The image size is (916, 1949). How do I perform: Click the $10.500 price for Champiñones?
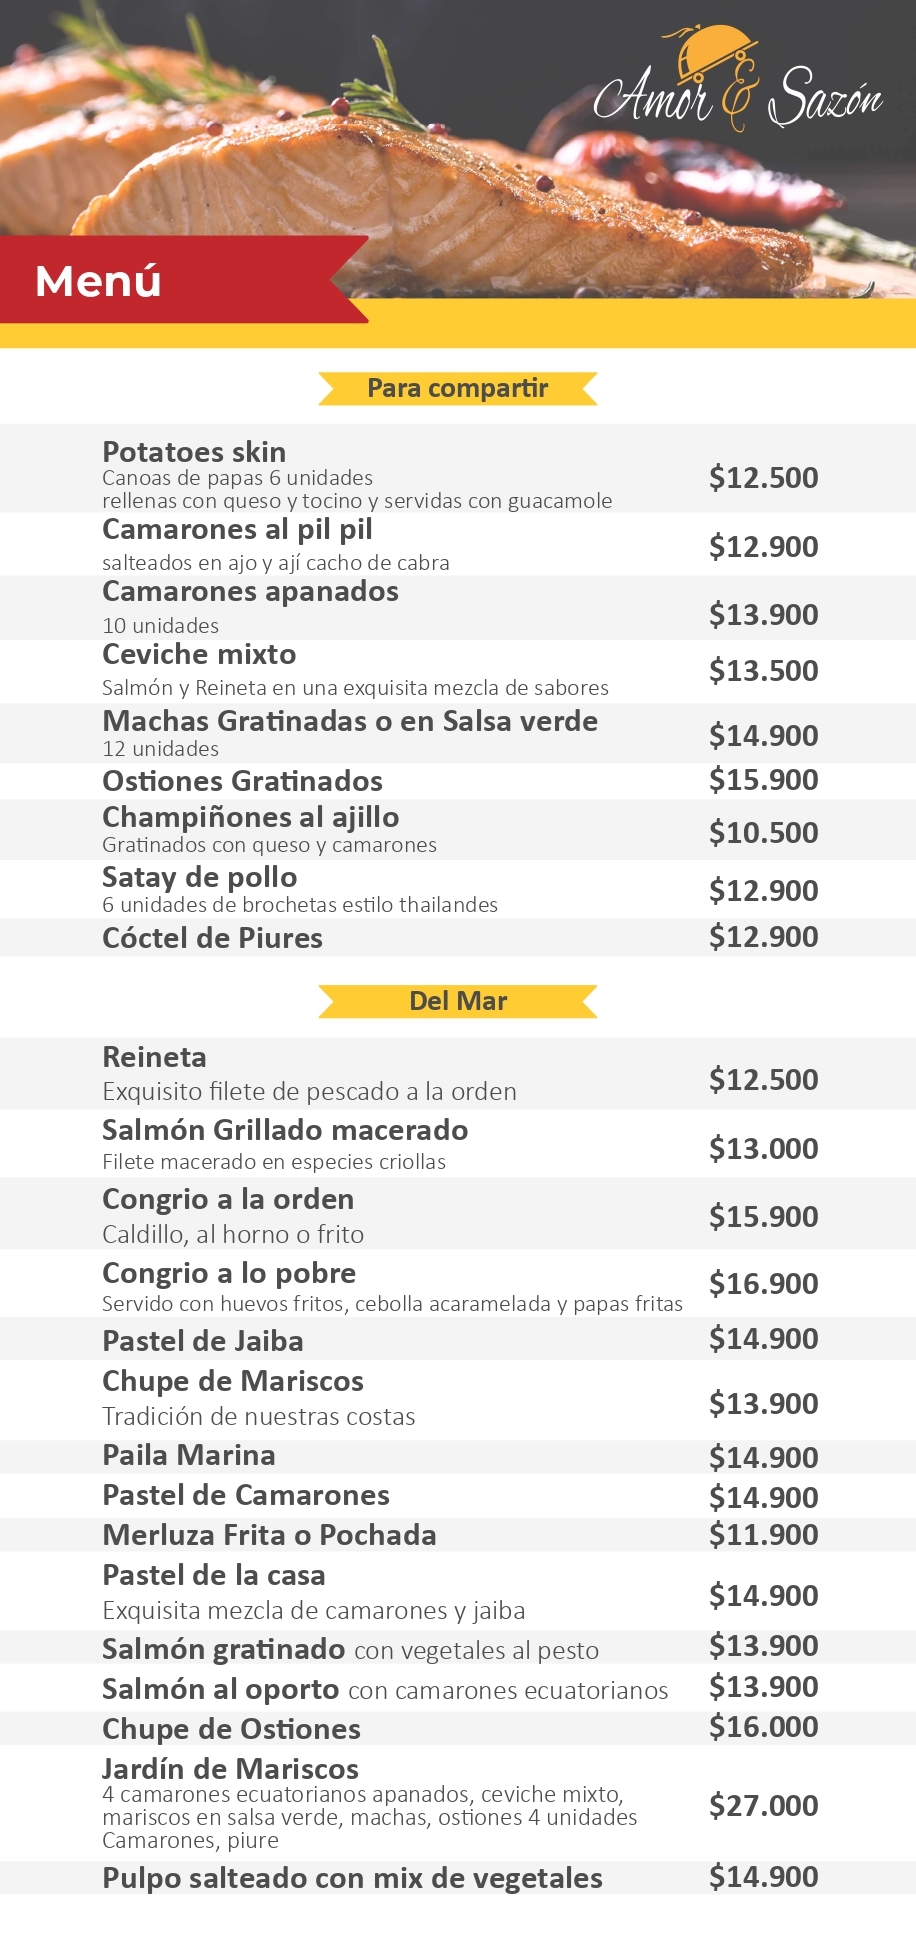[x=763, y=832]
